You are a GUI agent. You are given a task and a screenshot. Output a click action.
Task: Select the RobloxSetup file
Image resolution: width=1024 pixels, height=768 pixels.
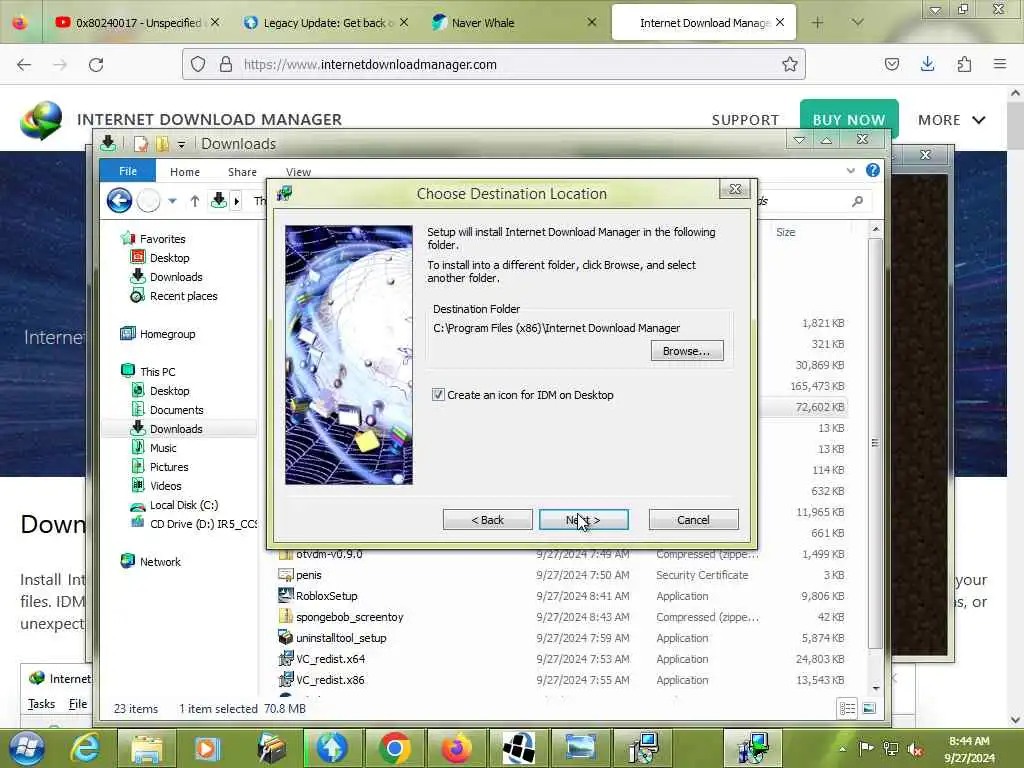point(326,596)
